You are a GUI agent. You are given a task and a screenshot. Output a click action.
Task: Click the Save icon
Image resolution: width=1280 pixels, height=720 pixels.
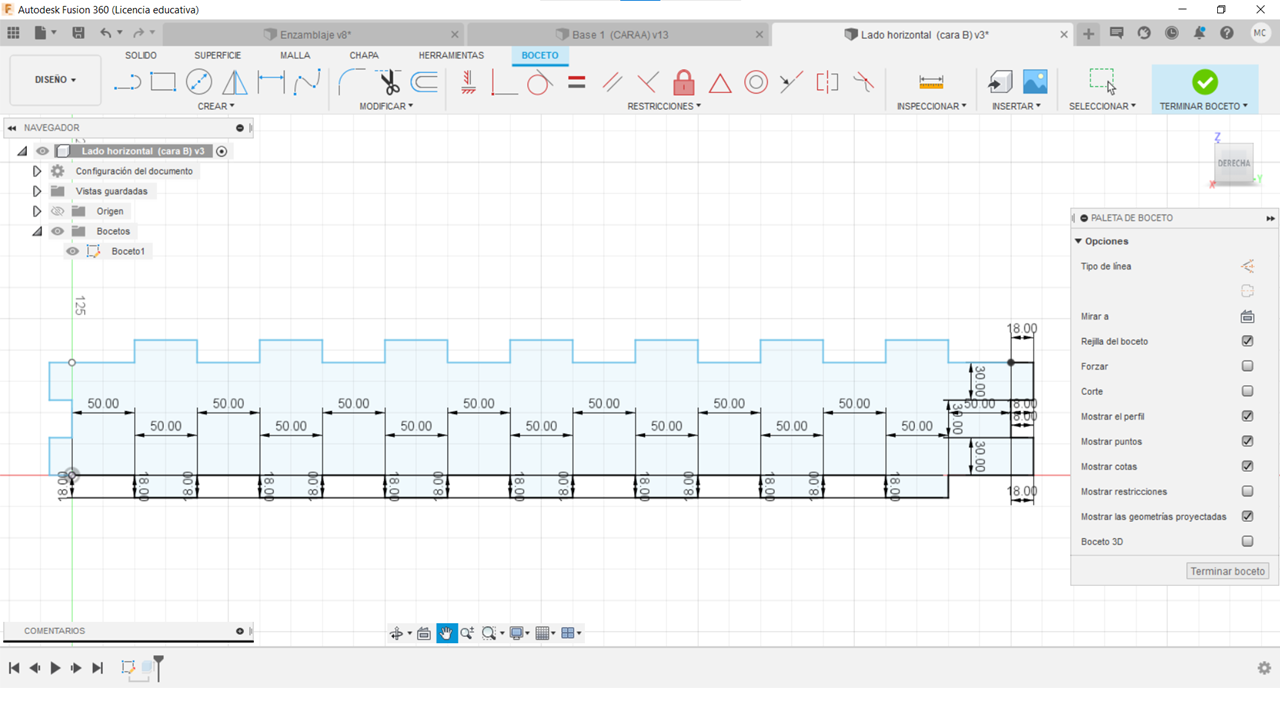[78, 33]
